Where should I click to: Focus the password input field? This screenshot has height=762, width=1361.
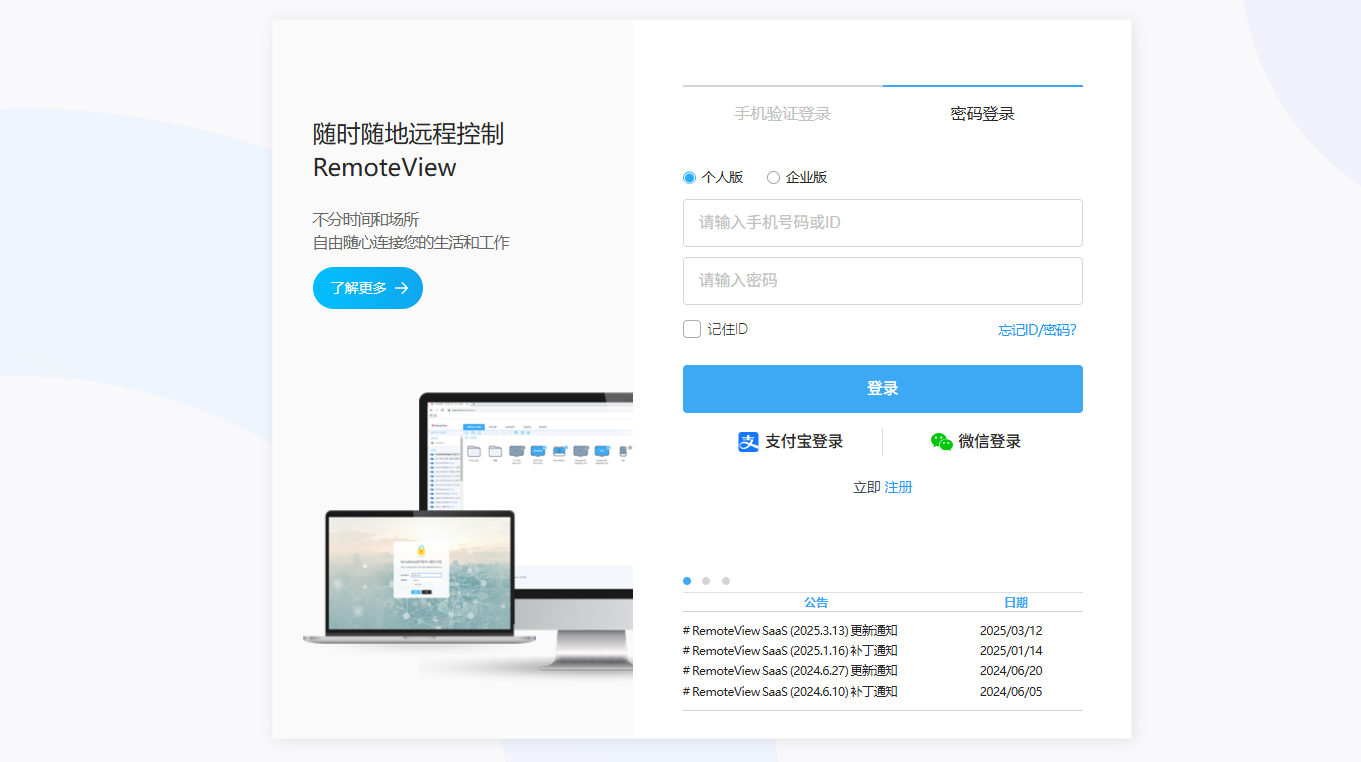click(883, 281)
